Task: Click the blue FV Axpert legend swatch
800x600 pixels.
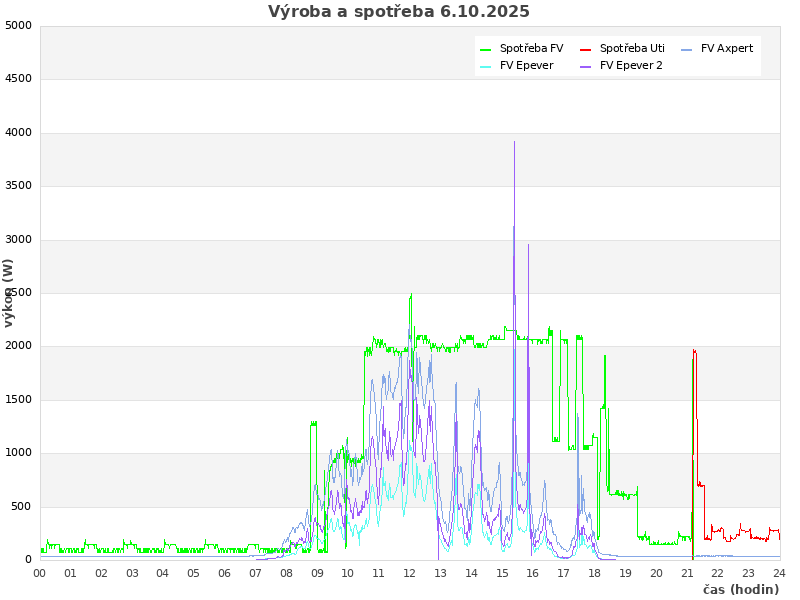Action: coord(687,49)
